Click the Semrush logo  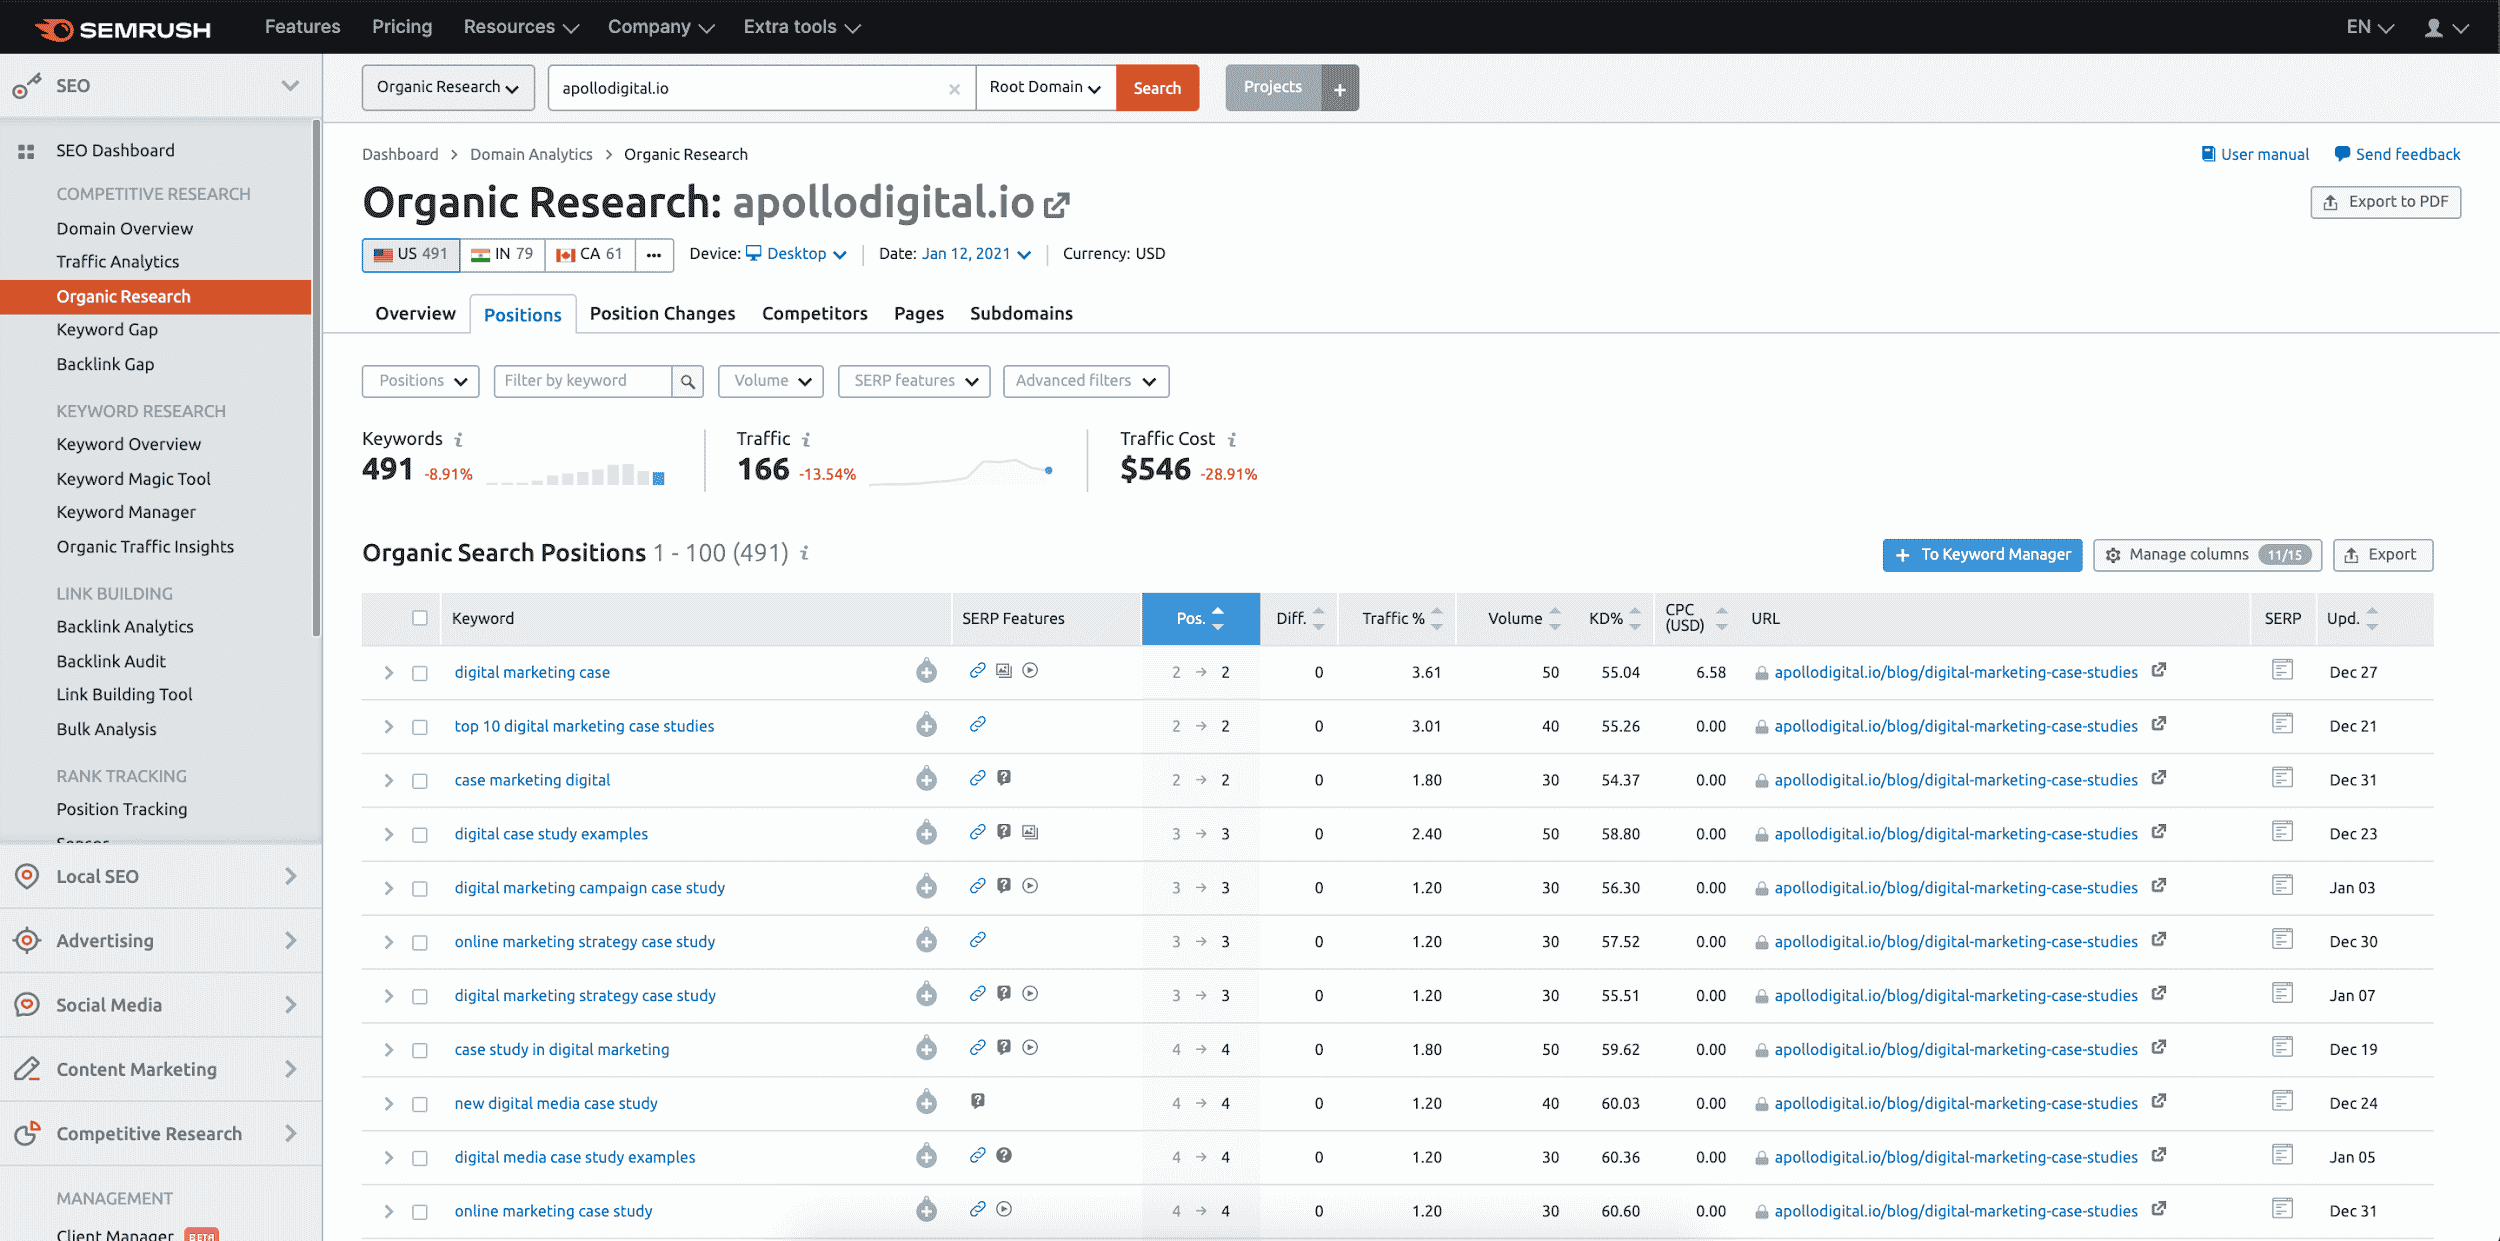[122, 28]
